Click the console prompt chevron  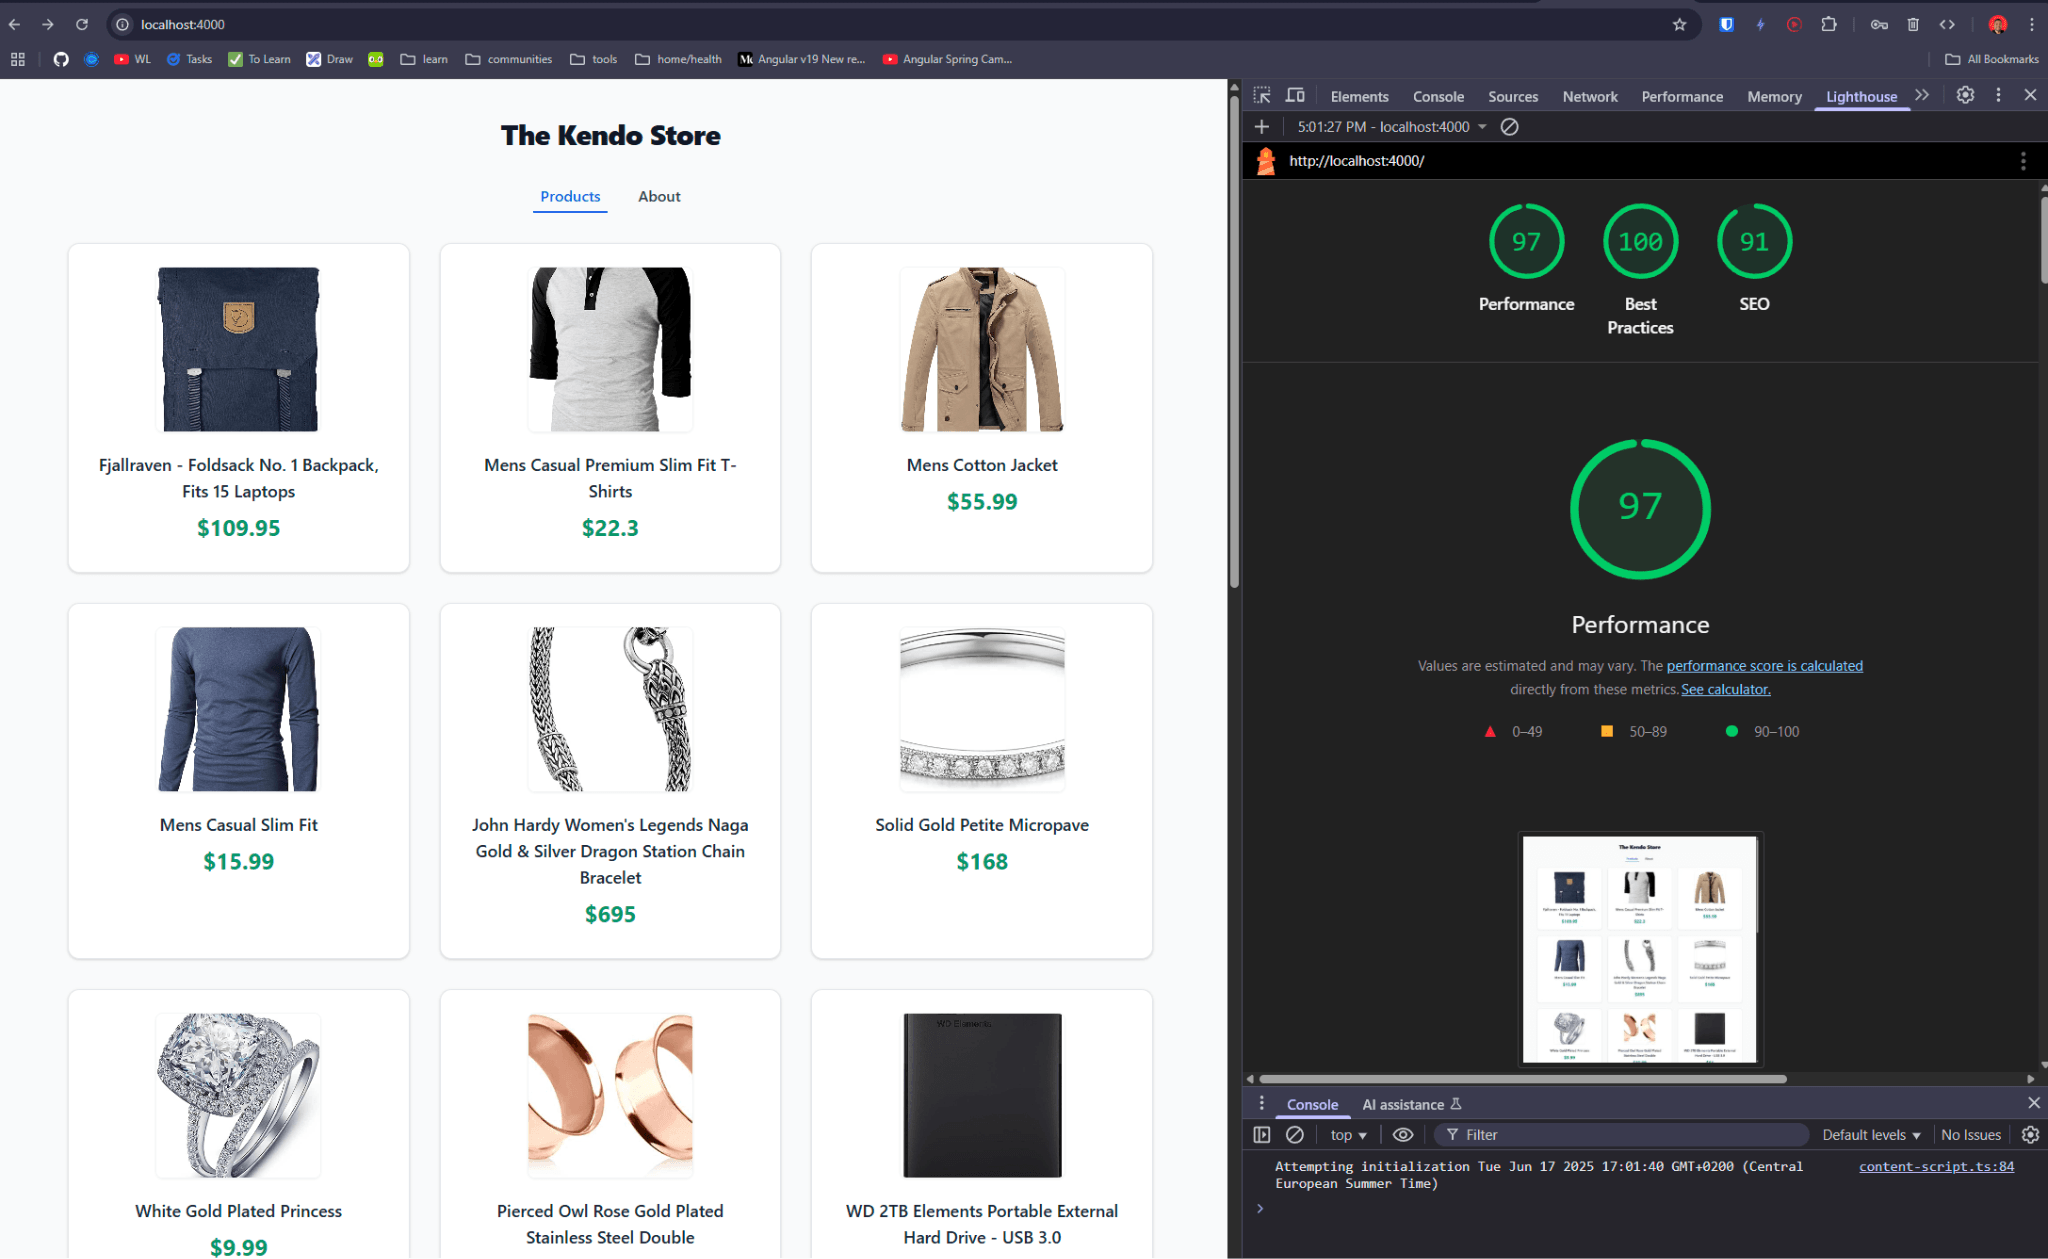tap(1260, 1208)
